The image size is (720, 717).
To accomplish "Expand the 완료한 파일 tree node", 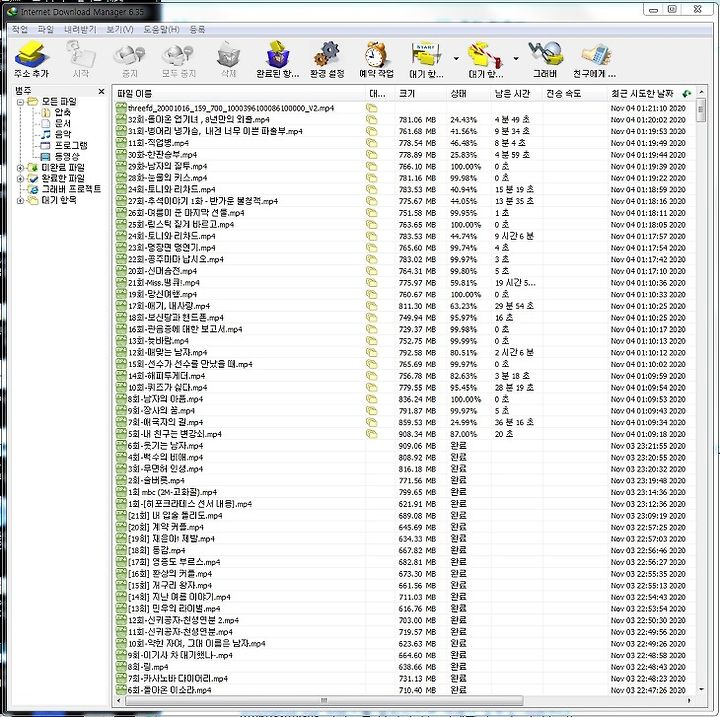I will pos(20,179).
